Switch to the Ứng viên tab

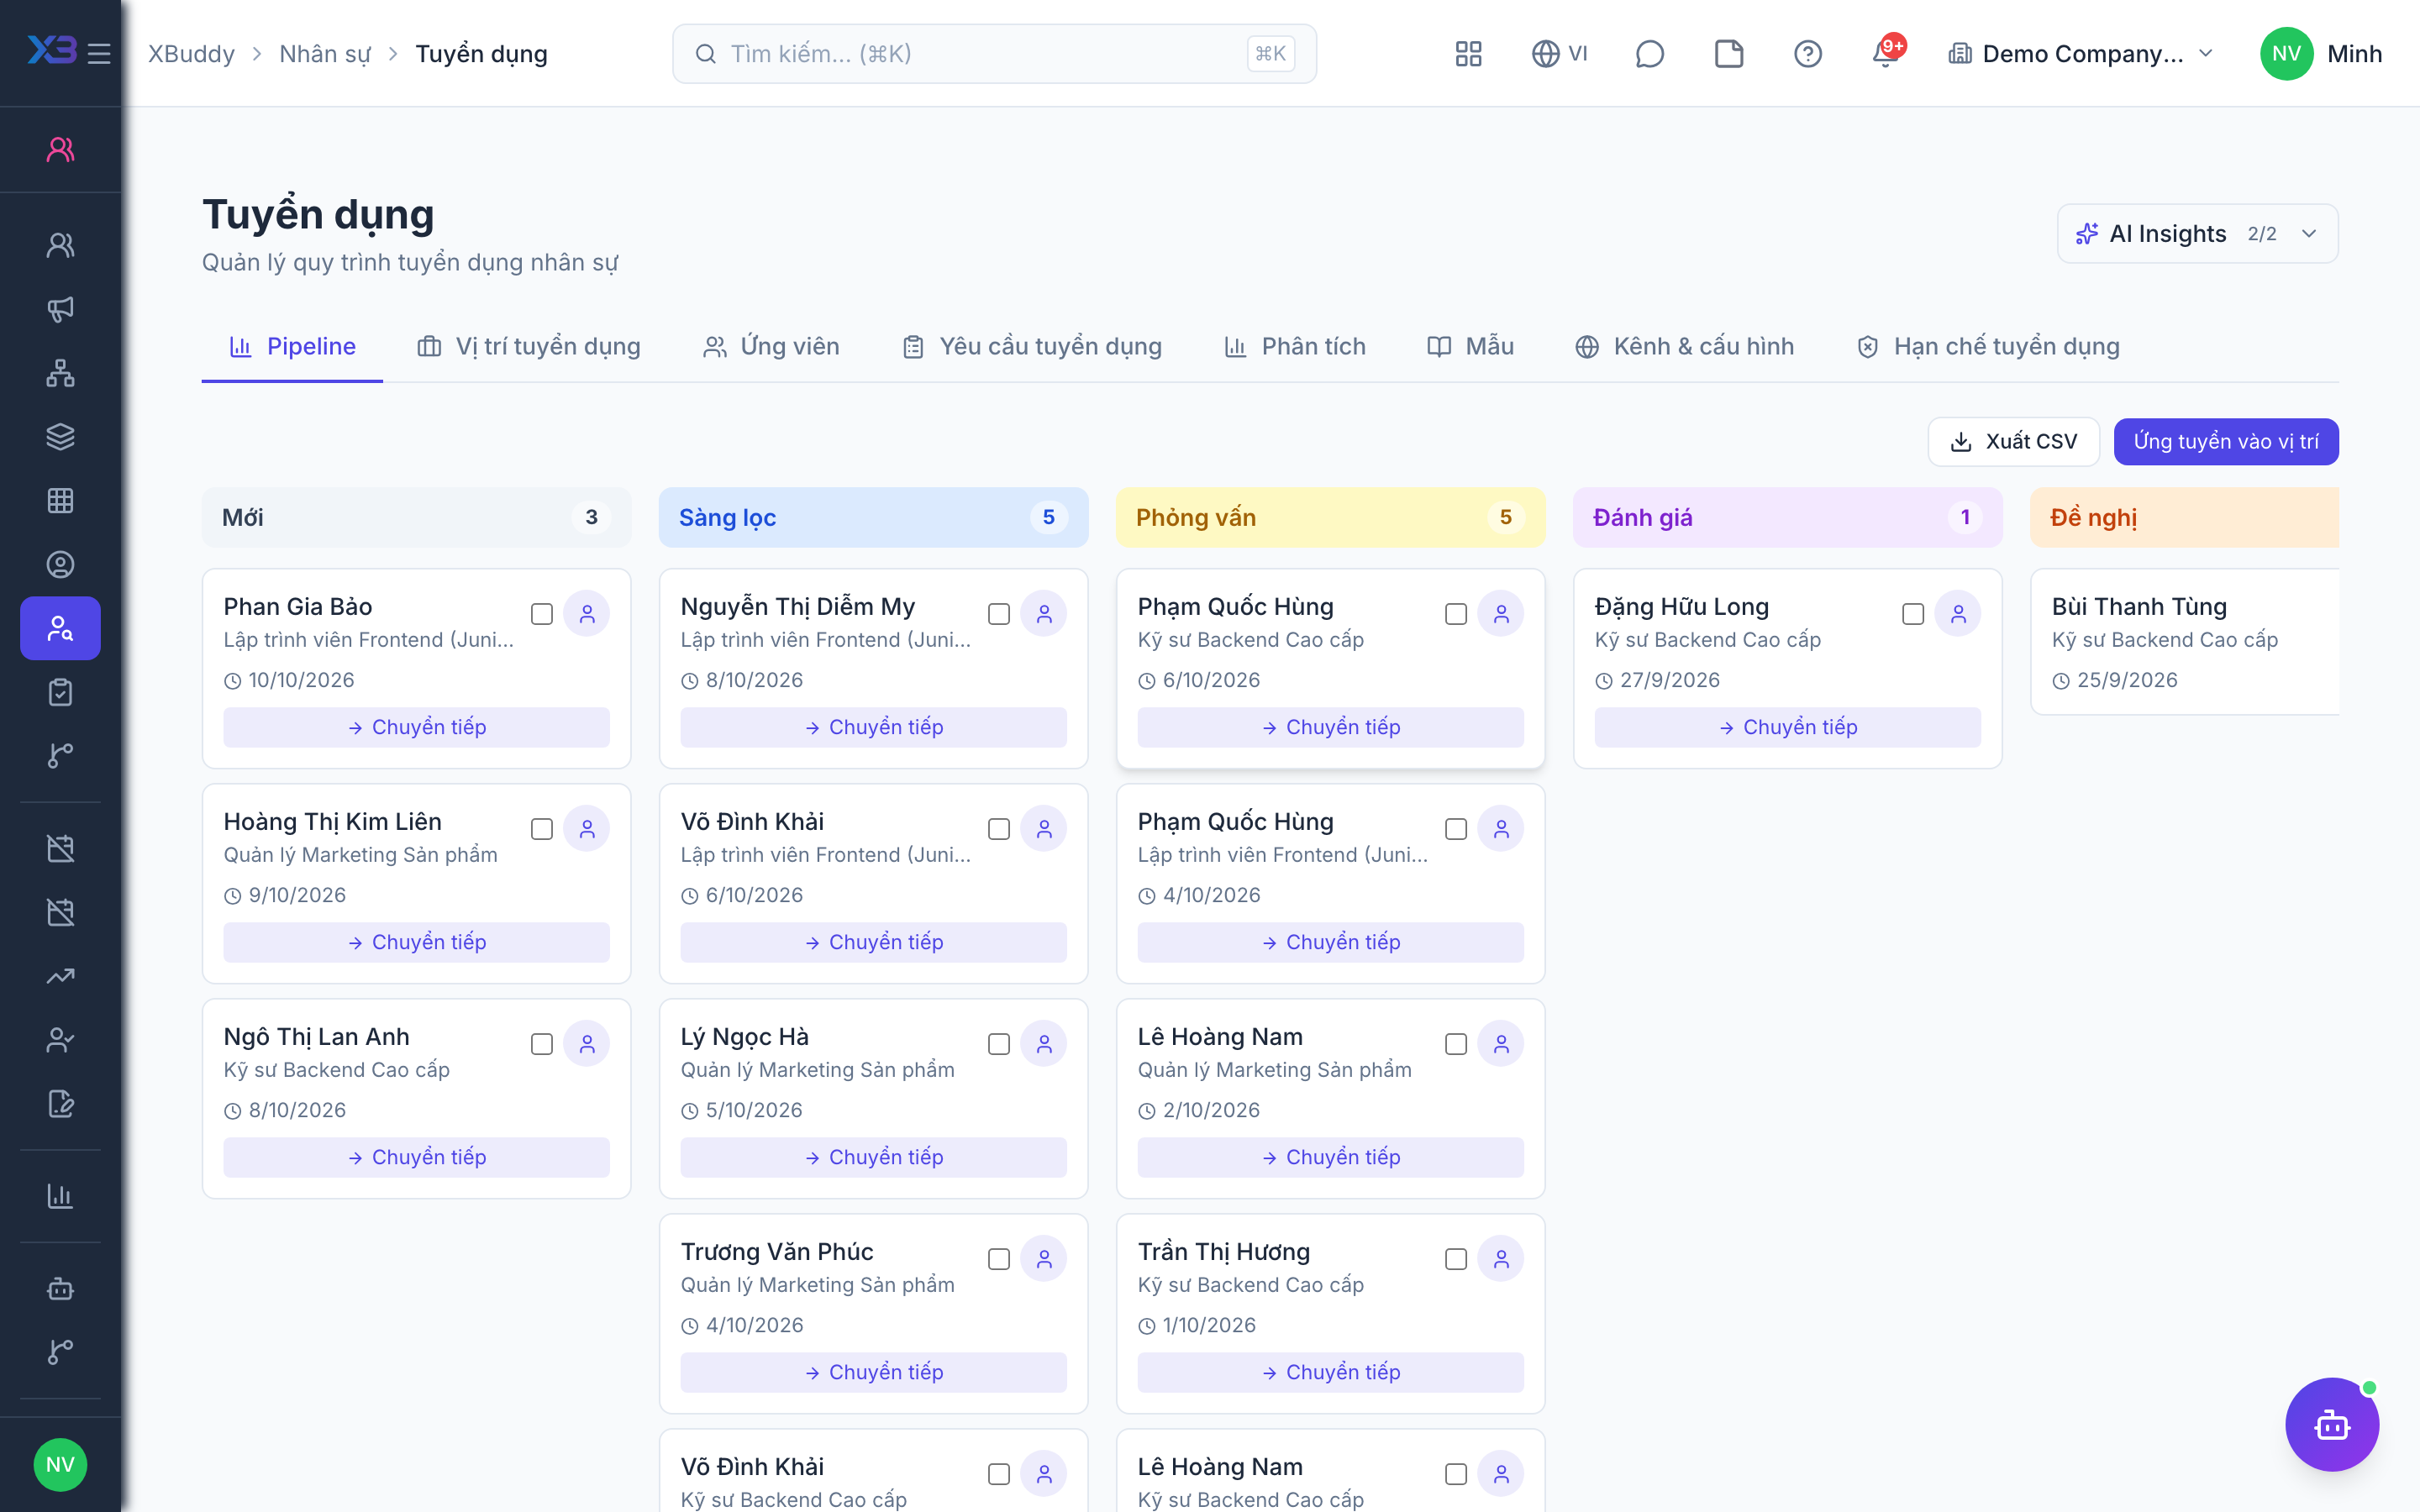coord(771,346)
